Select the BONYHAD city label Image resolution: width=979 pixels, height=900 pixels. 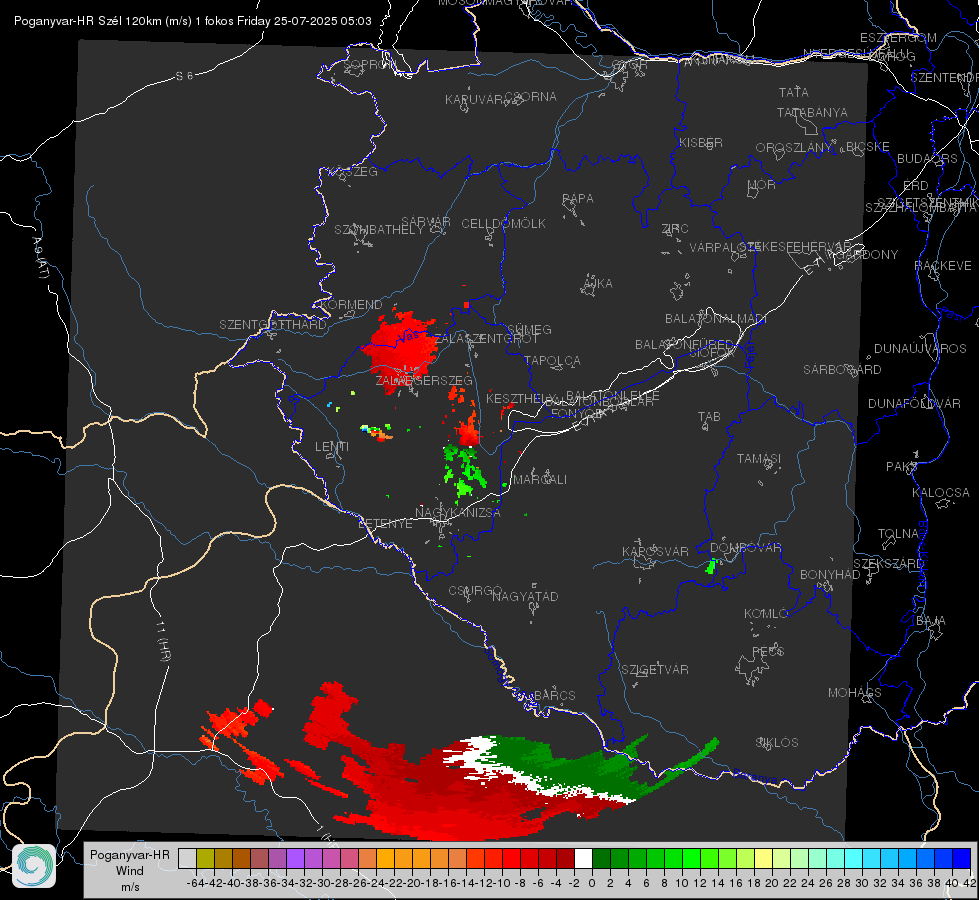[x=830, y=575]
